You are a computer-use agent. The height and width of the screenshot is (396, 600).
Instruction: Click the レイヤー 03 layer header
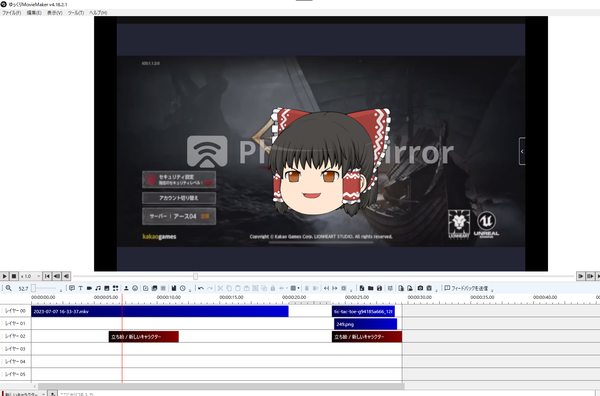click(15, 349)
